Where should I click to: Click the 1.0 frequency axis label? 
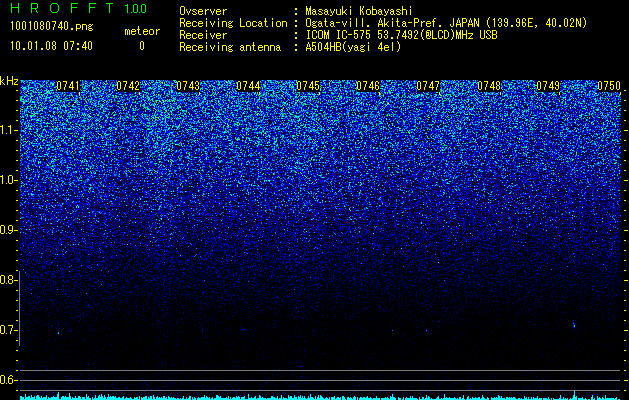(x=9, y=180)
